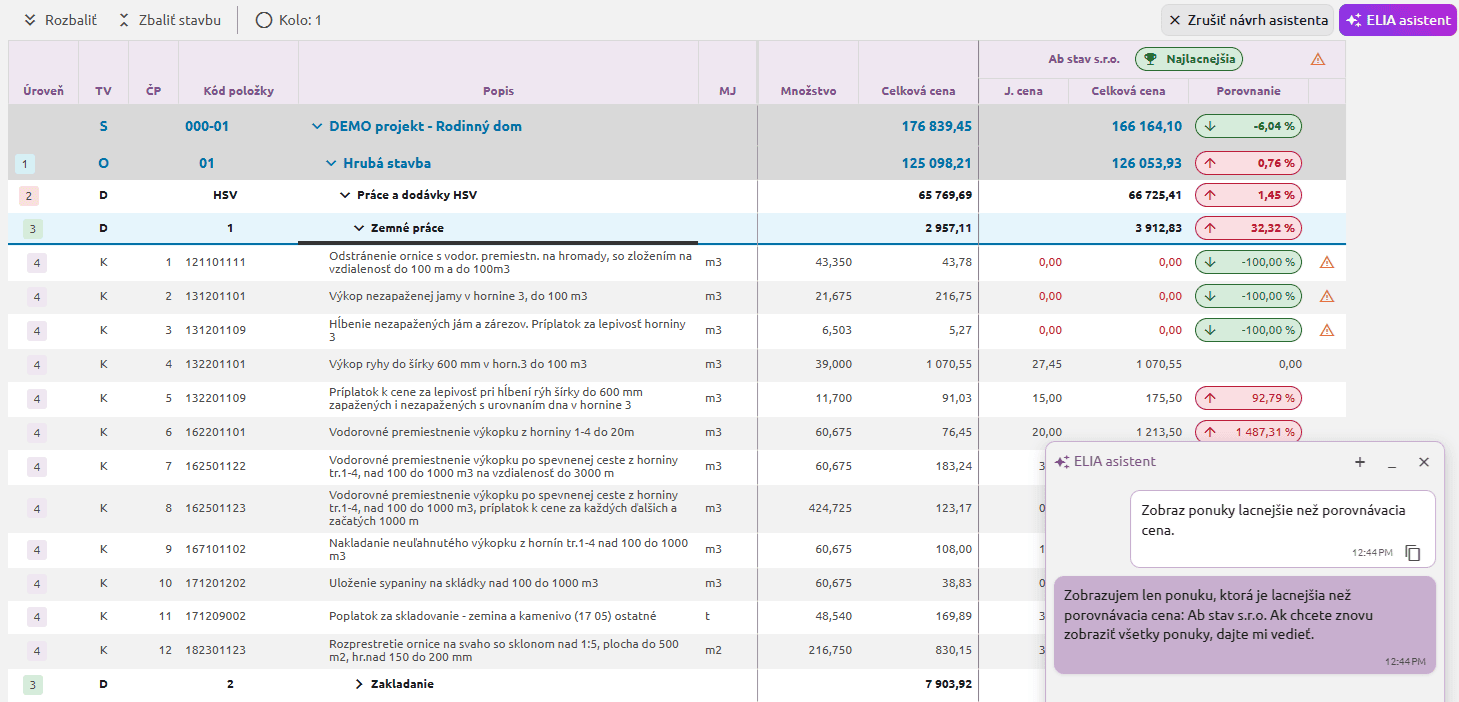The width and height of the screenshot is (1459, 702).
Task: Click code 000-01 on DEMO projekt row
Action: click(207, 126)
